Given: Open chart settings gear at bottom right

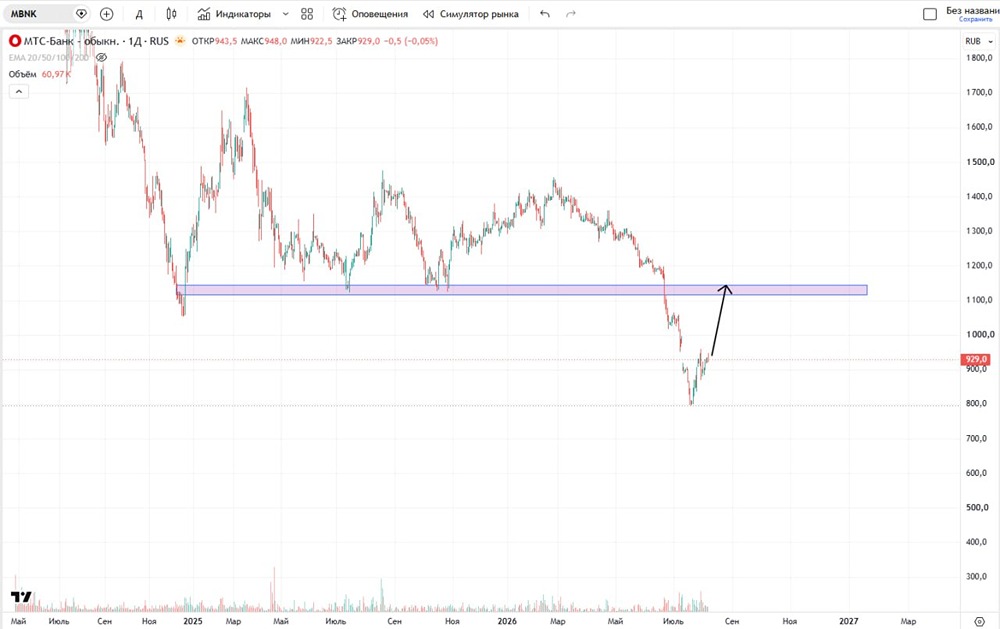Looking at the screenshot, I should pyautogui.click(x=980, y=621).
